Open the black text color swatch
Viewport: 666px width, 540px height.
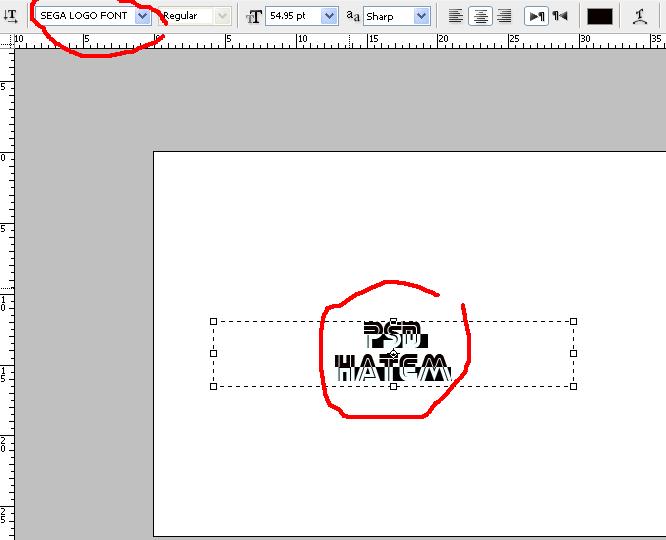599,16
